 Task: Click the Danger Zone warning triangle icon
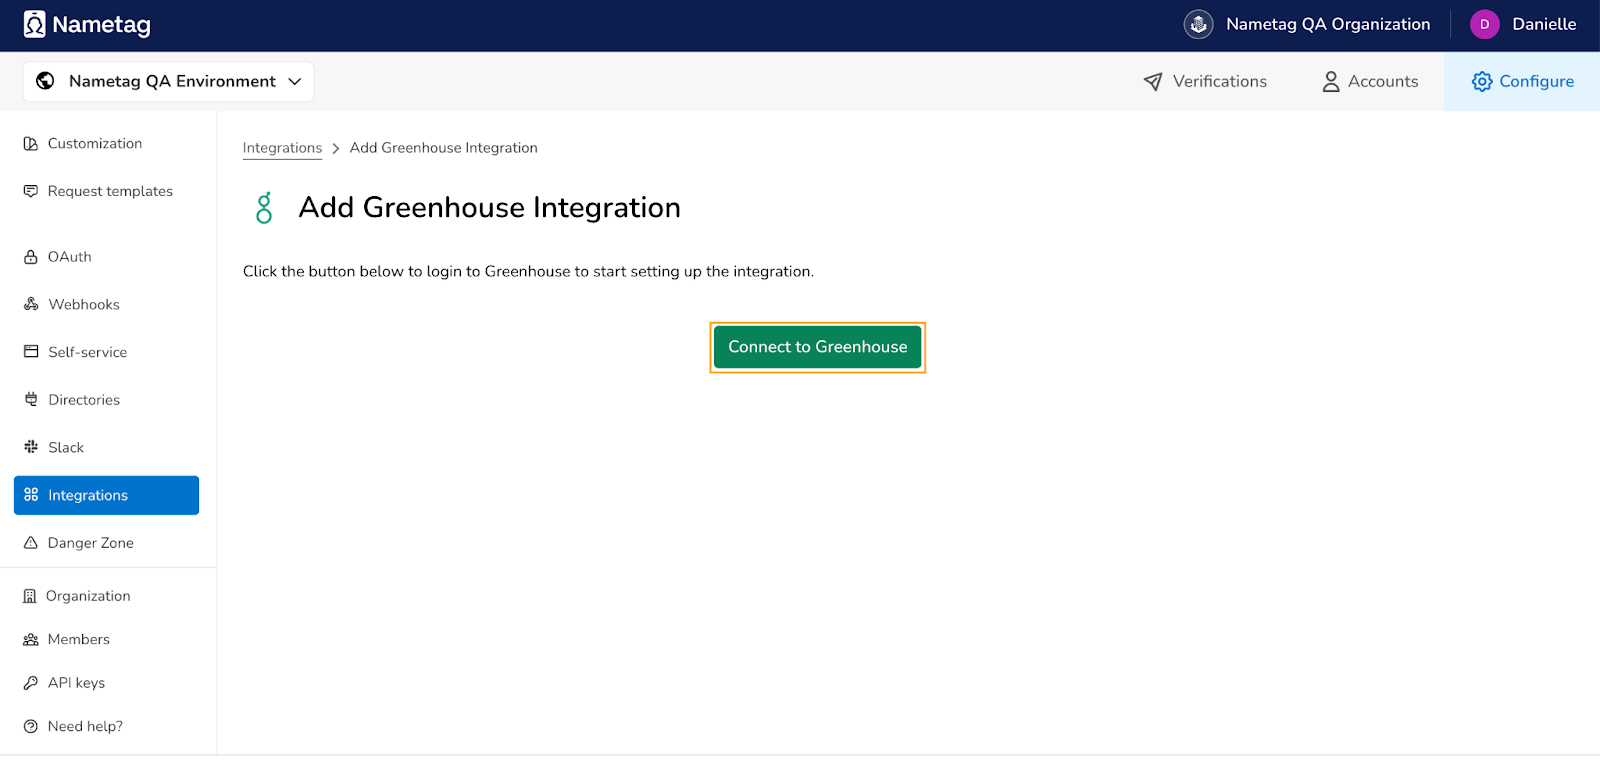pos(31,543)
